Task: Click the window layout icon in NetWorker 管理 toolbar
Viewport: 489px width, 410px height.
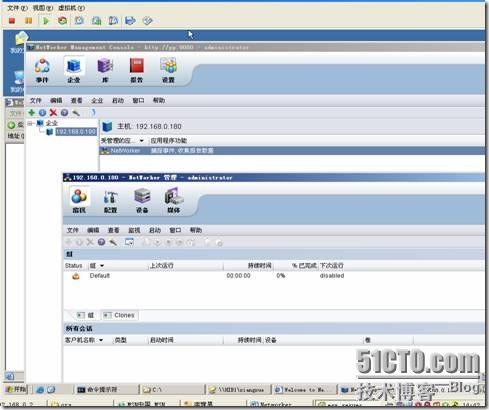Action: pyautogui.click(x=129, y=242)
